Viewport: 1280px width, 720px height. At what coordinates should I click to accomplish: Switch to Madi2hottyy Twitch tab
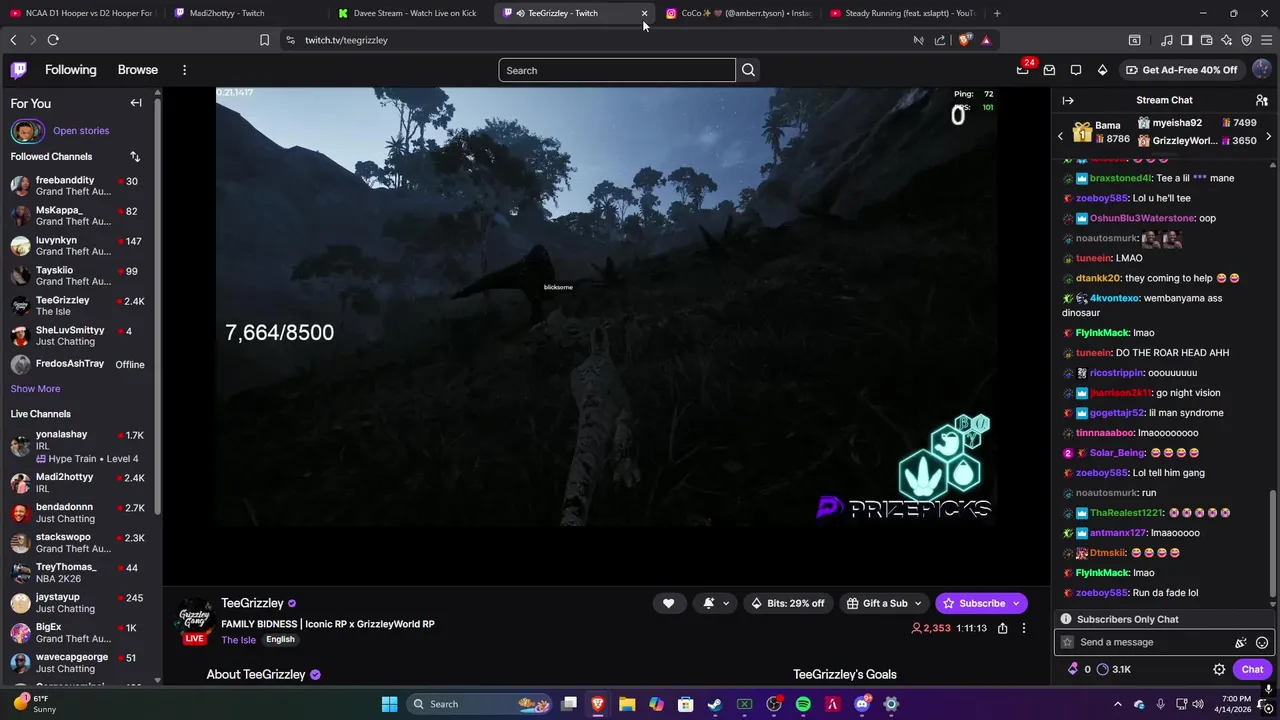(x=246, y=13)
